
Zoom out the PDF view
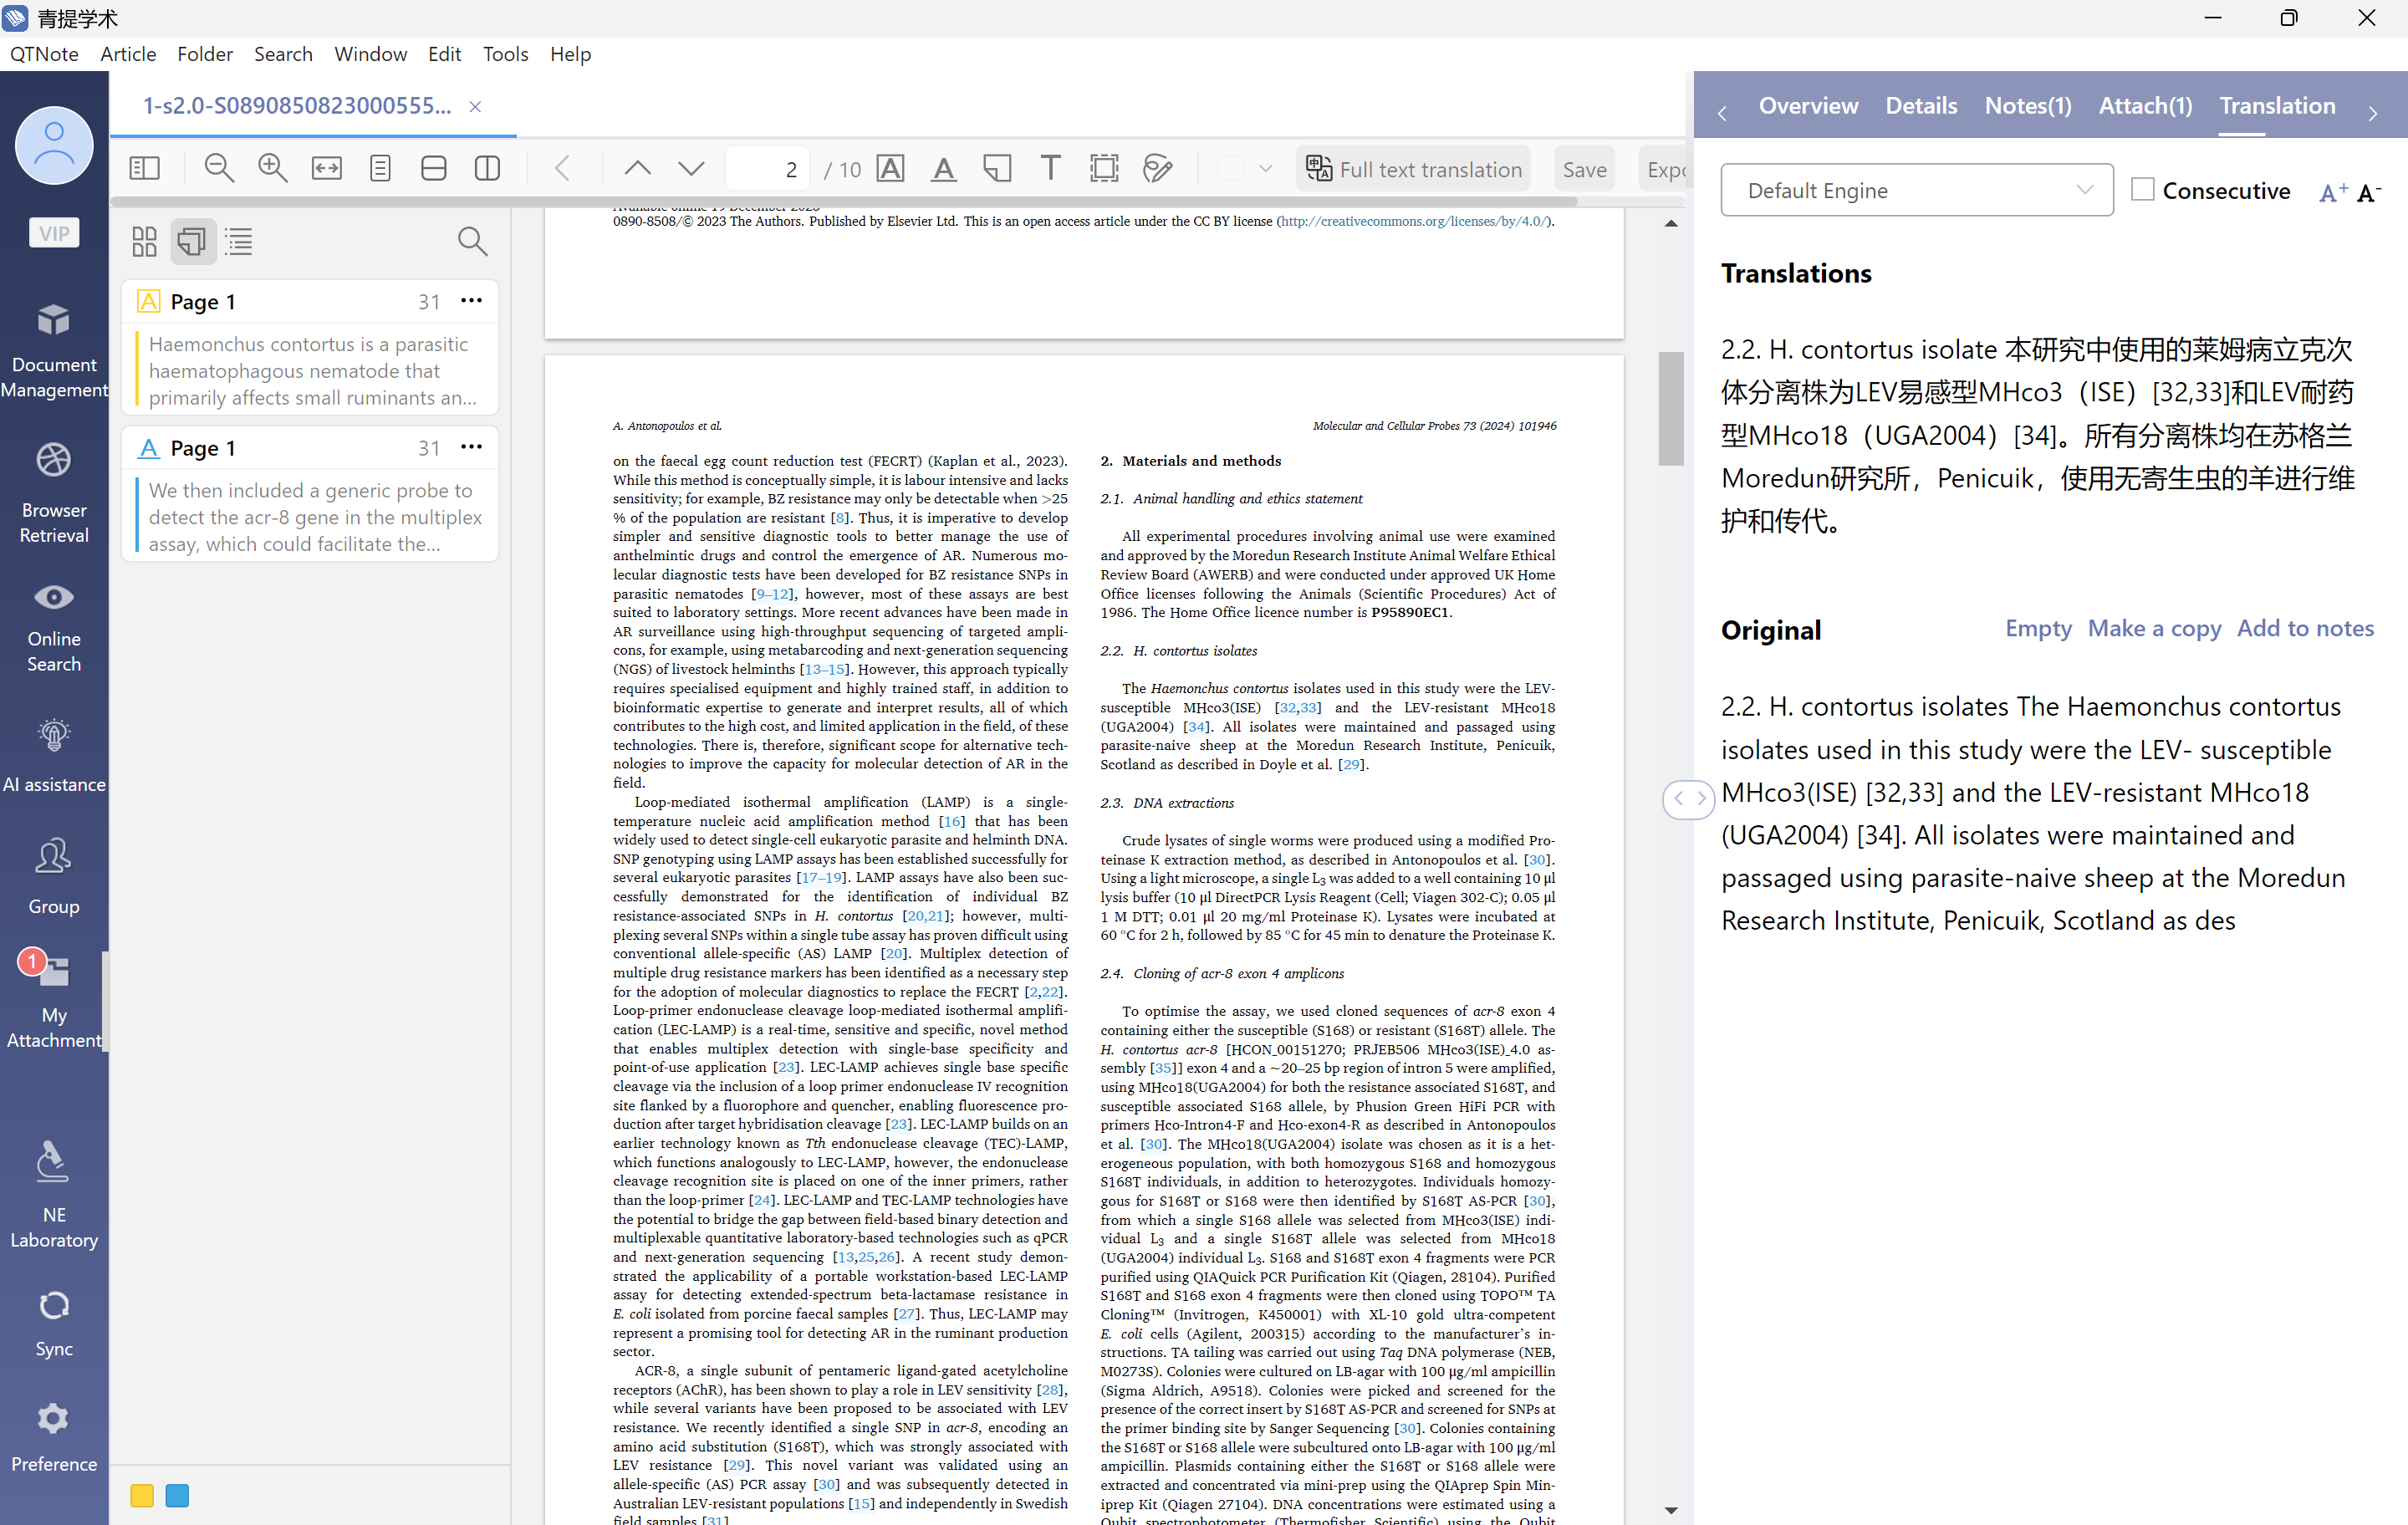click(x=219, y=169)
